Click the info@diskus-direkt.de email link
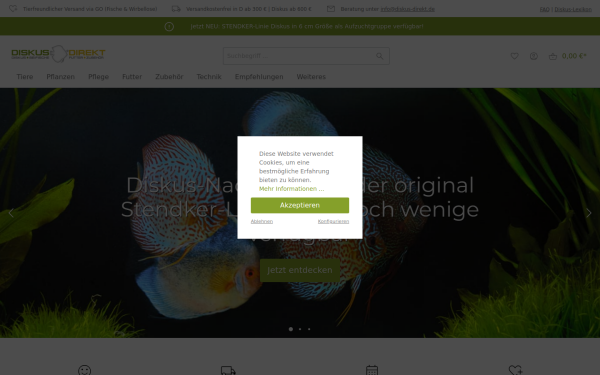This screenshot has width=600, height=375. tap(408, 9)
